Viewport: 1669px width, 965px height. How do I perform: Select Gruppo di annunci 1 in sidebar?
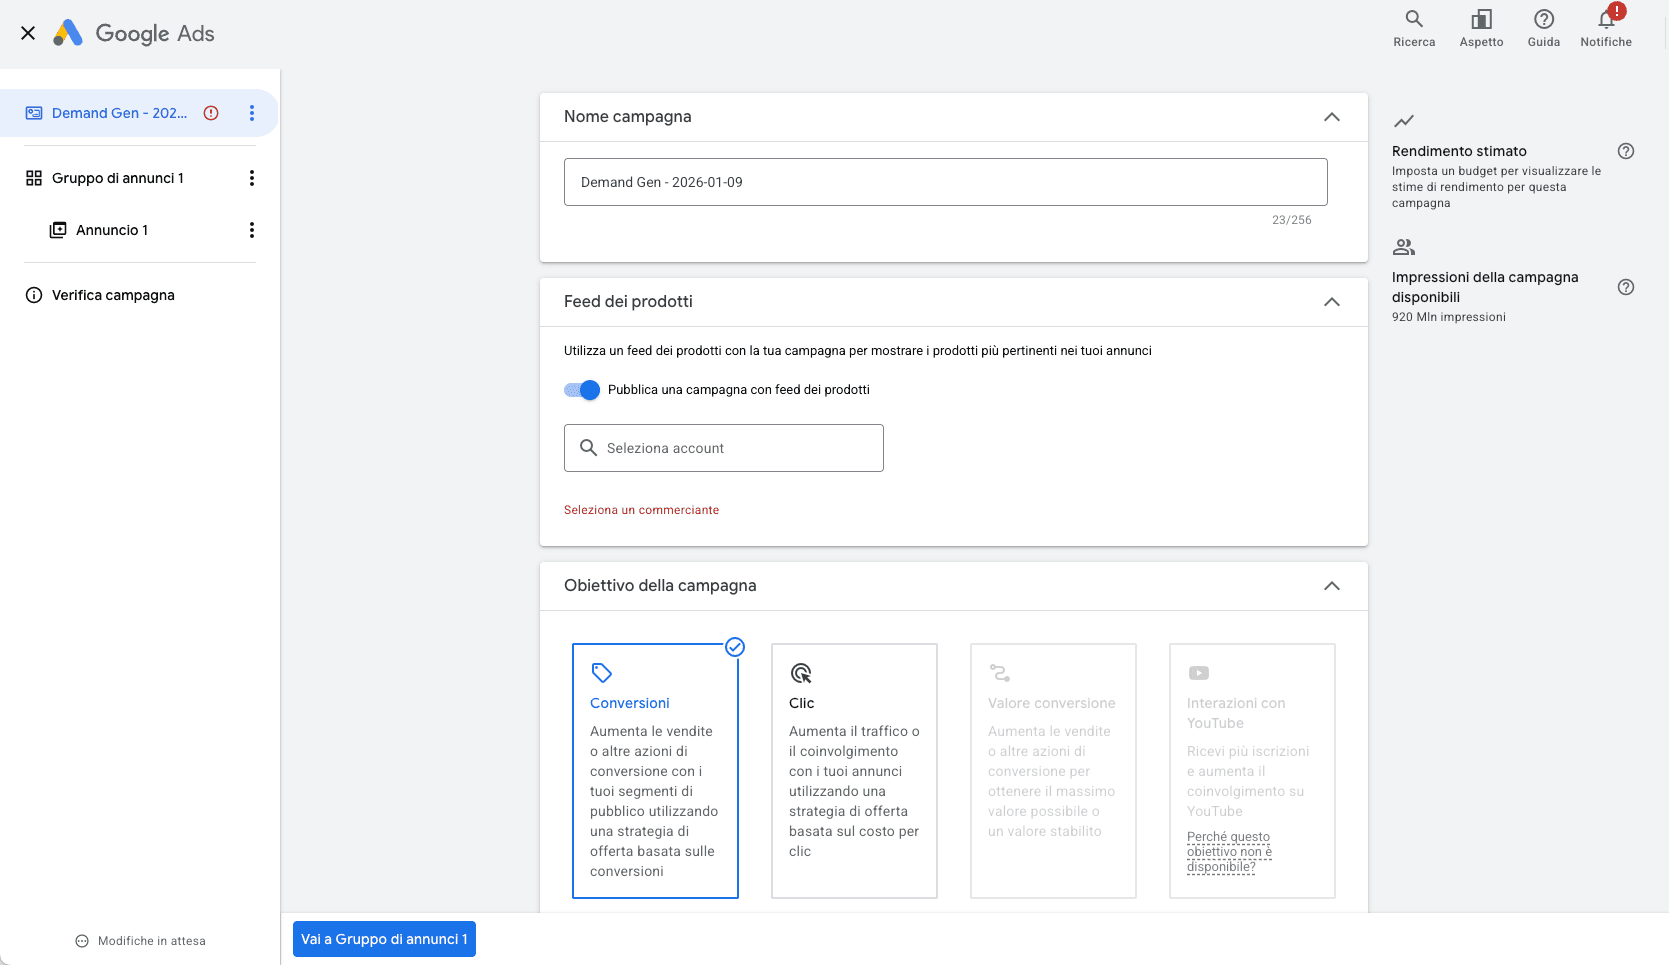point(118,178)
